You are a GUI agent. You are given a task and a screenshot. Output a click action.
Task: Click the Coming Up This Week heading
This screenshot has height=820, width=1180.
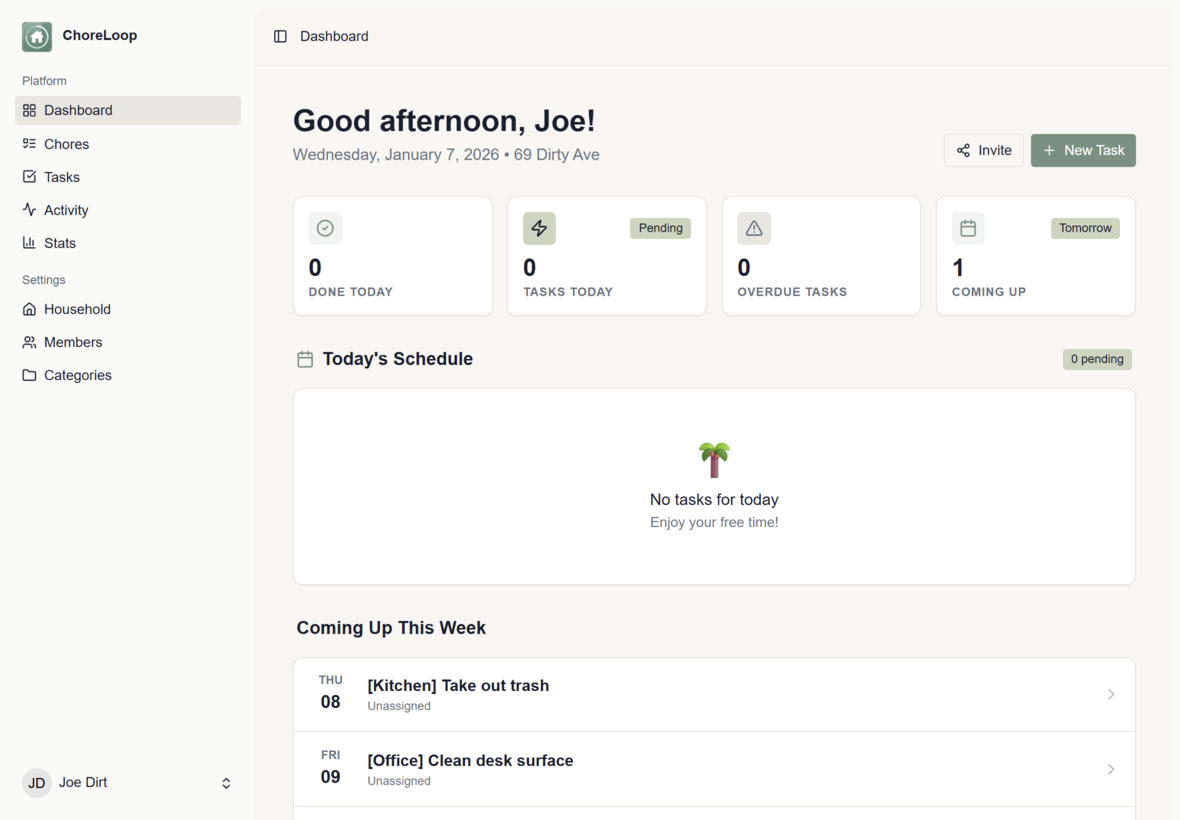tap(391, 628)
